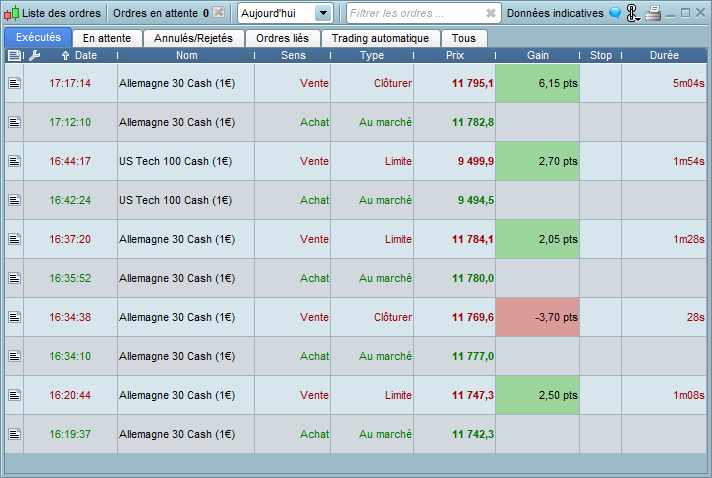
Task: Click the Ordres en attente counter label
Action: (x=161, y=13)
